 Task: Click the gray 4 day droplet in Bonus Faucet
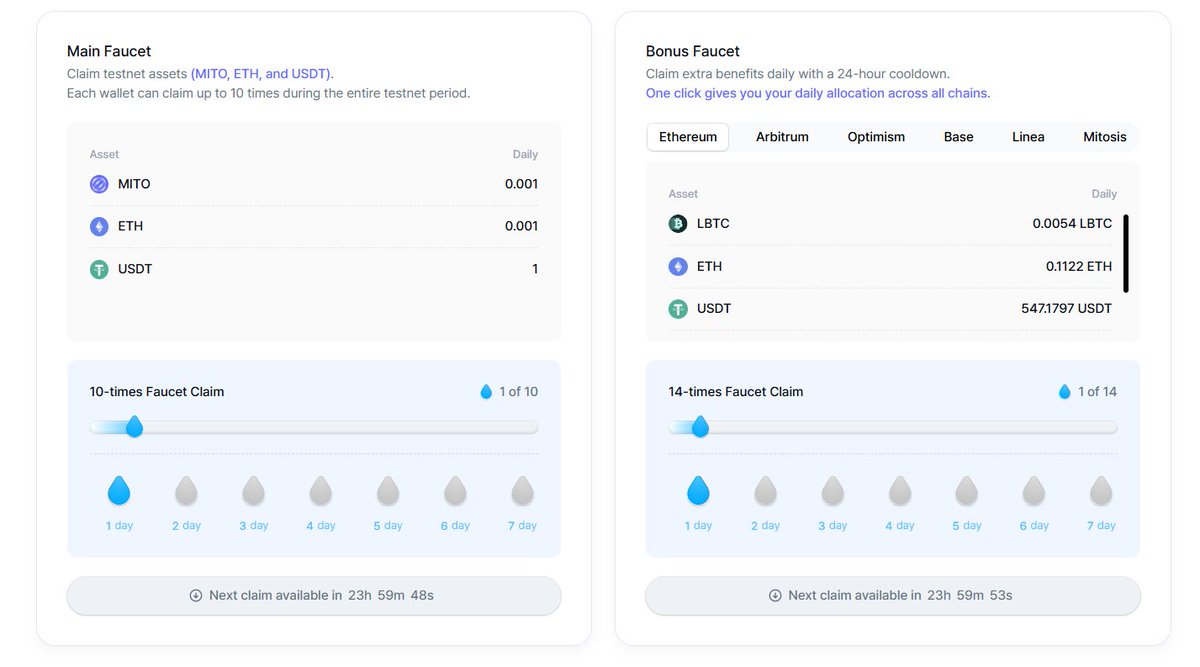(x=900, y=491)
